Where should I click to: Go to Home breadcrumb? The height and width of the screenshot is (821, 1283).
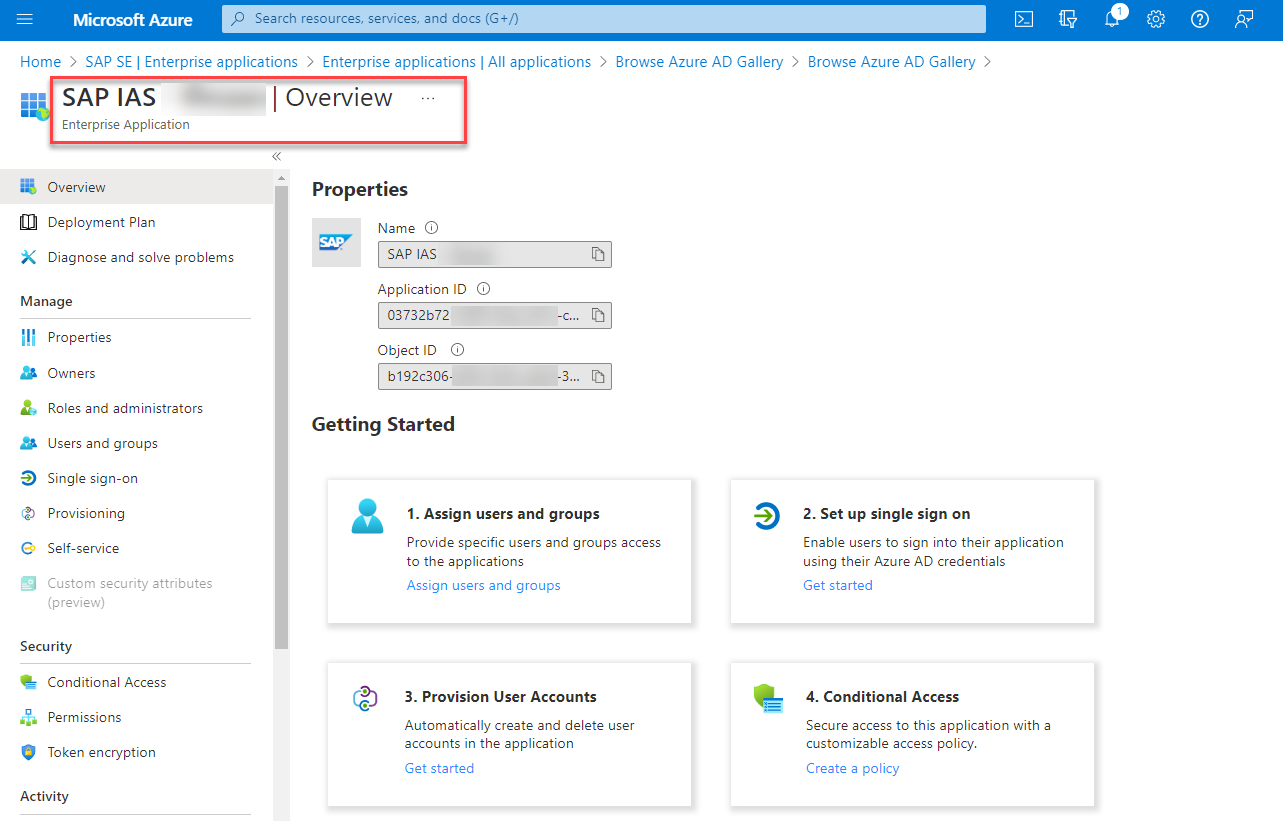40,62
